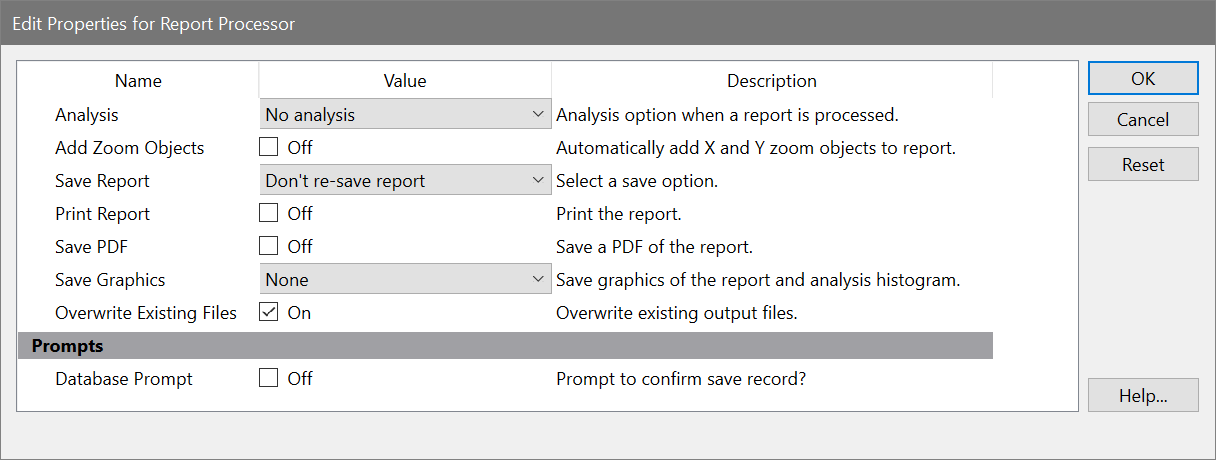Select the Analysis row label
Screen dimensions: 1216x460
coord(87,115)
